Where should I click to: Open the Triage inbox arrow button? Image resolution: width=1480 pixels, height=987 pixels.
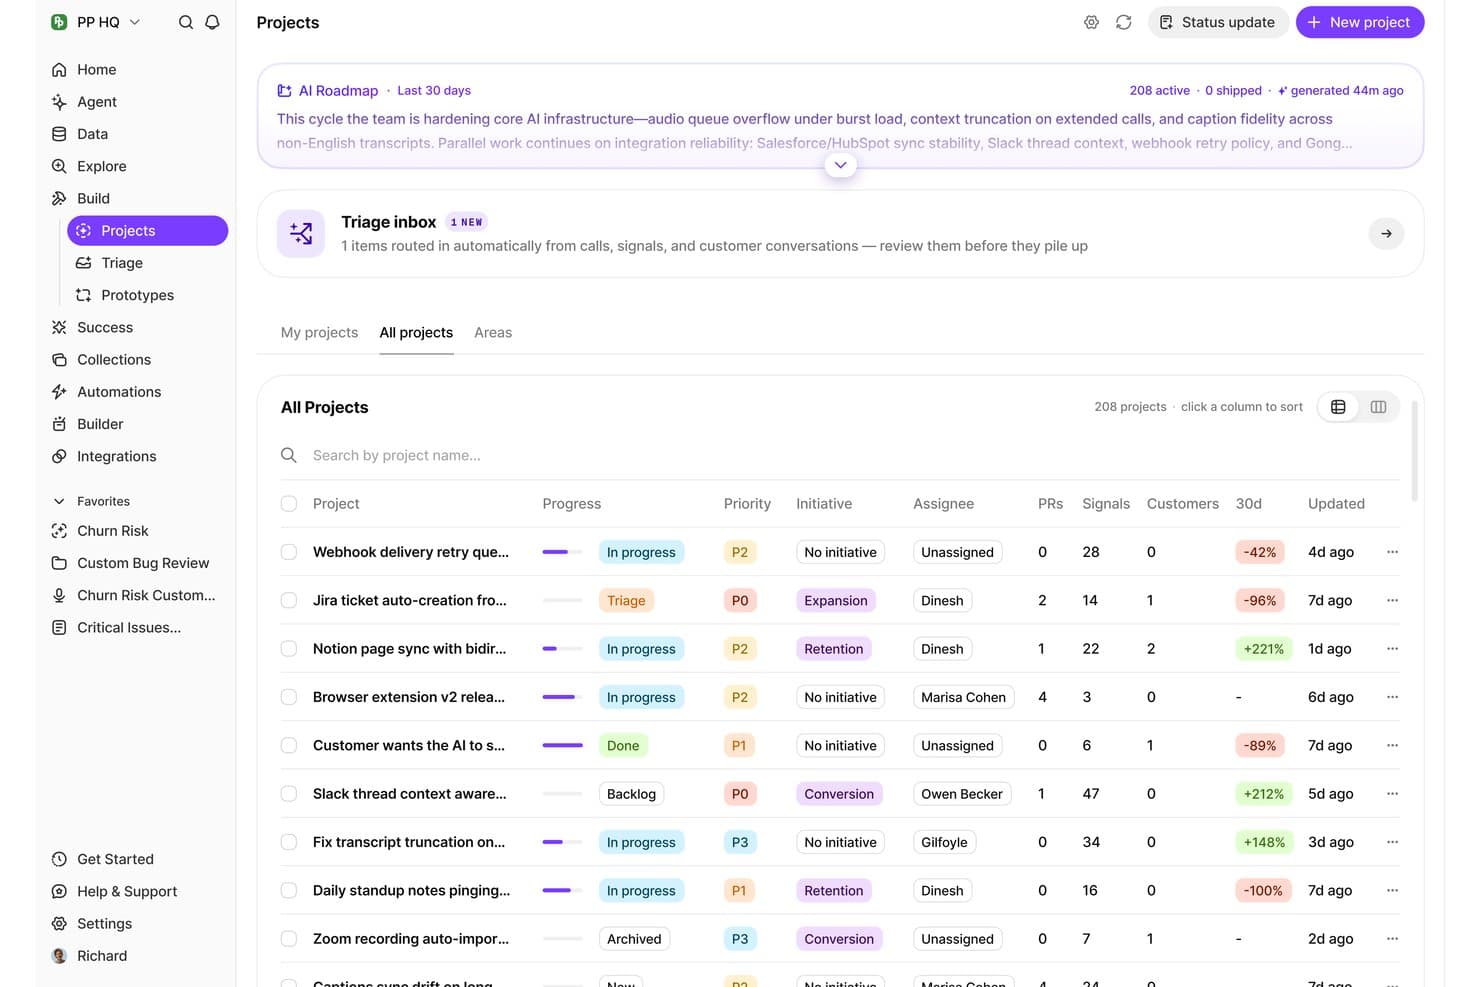pos(1386,234)
